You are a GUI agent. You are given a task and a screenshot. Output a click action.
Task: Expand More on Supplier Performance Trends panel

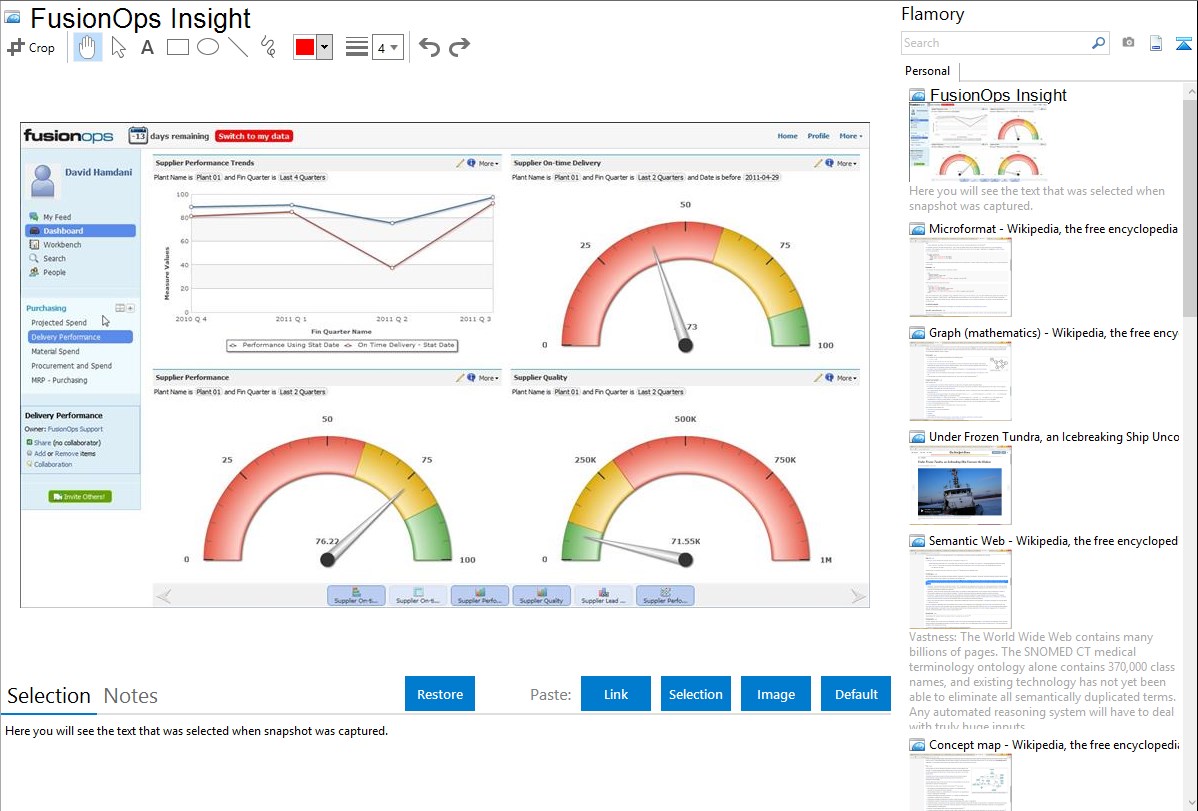pyautogui.click(x=488, y=164)
